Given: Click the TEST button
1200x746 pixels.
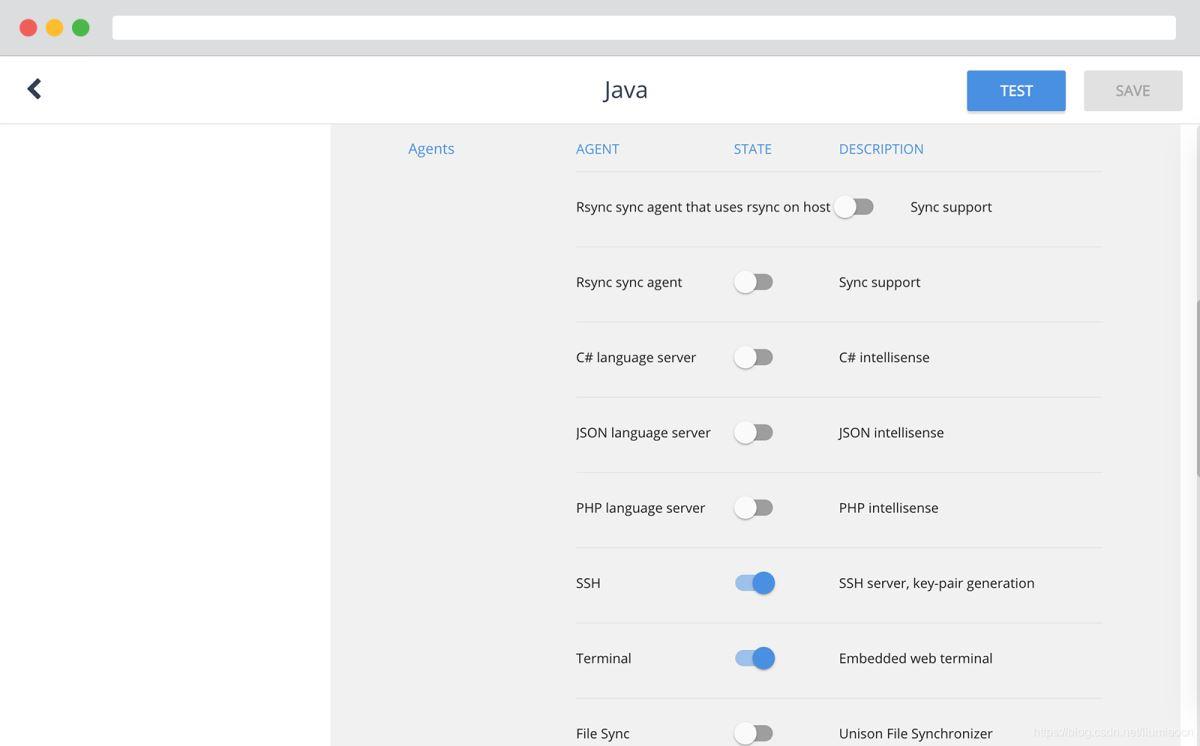Looking at the screenshot, I should [1016, 91].
